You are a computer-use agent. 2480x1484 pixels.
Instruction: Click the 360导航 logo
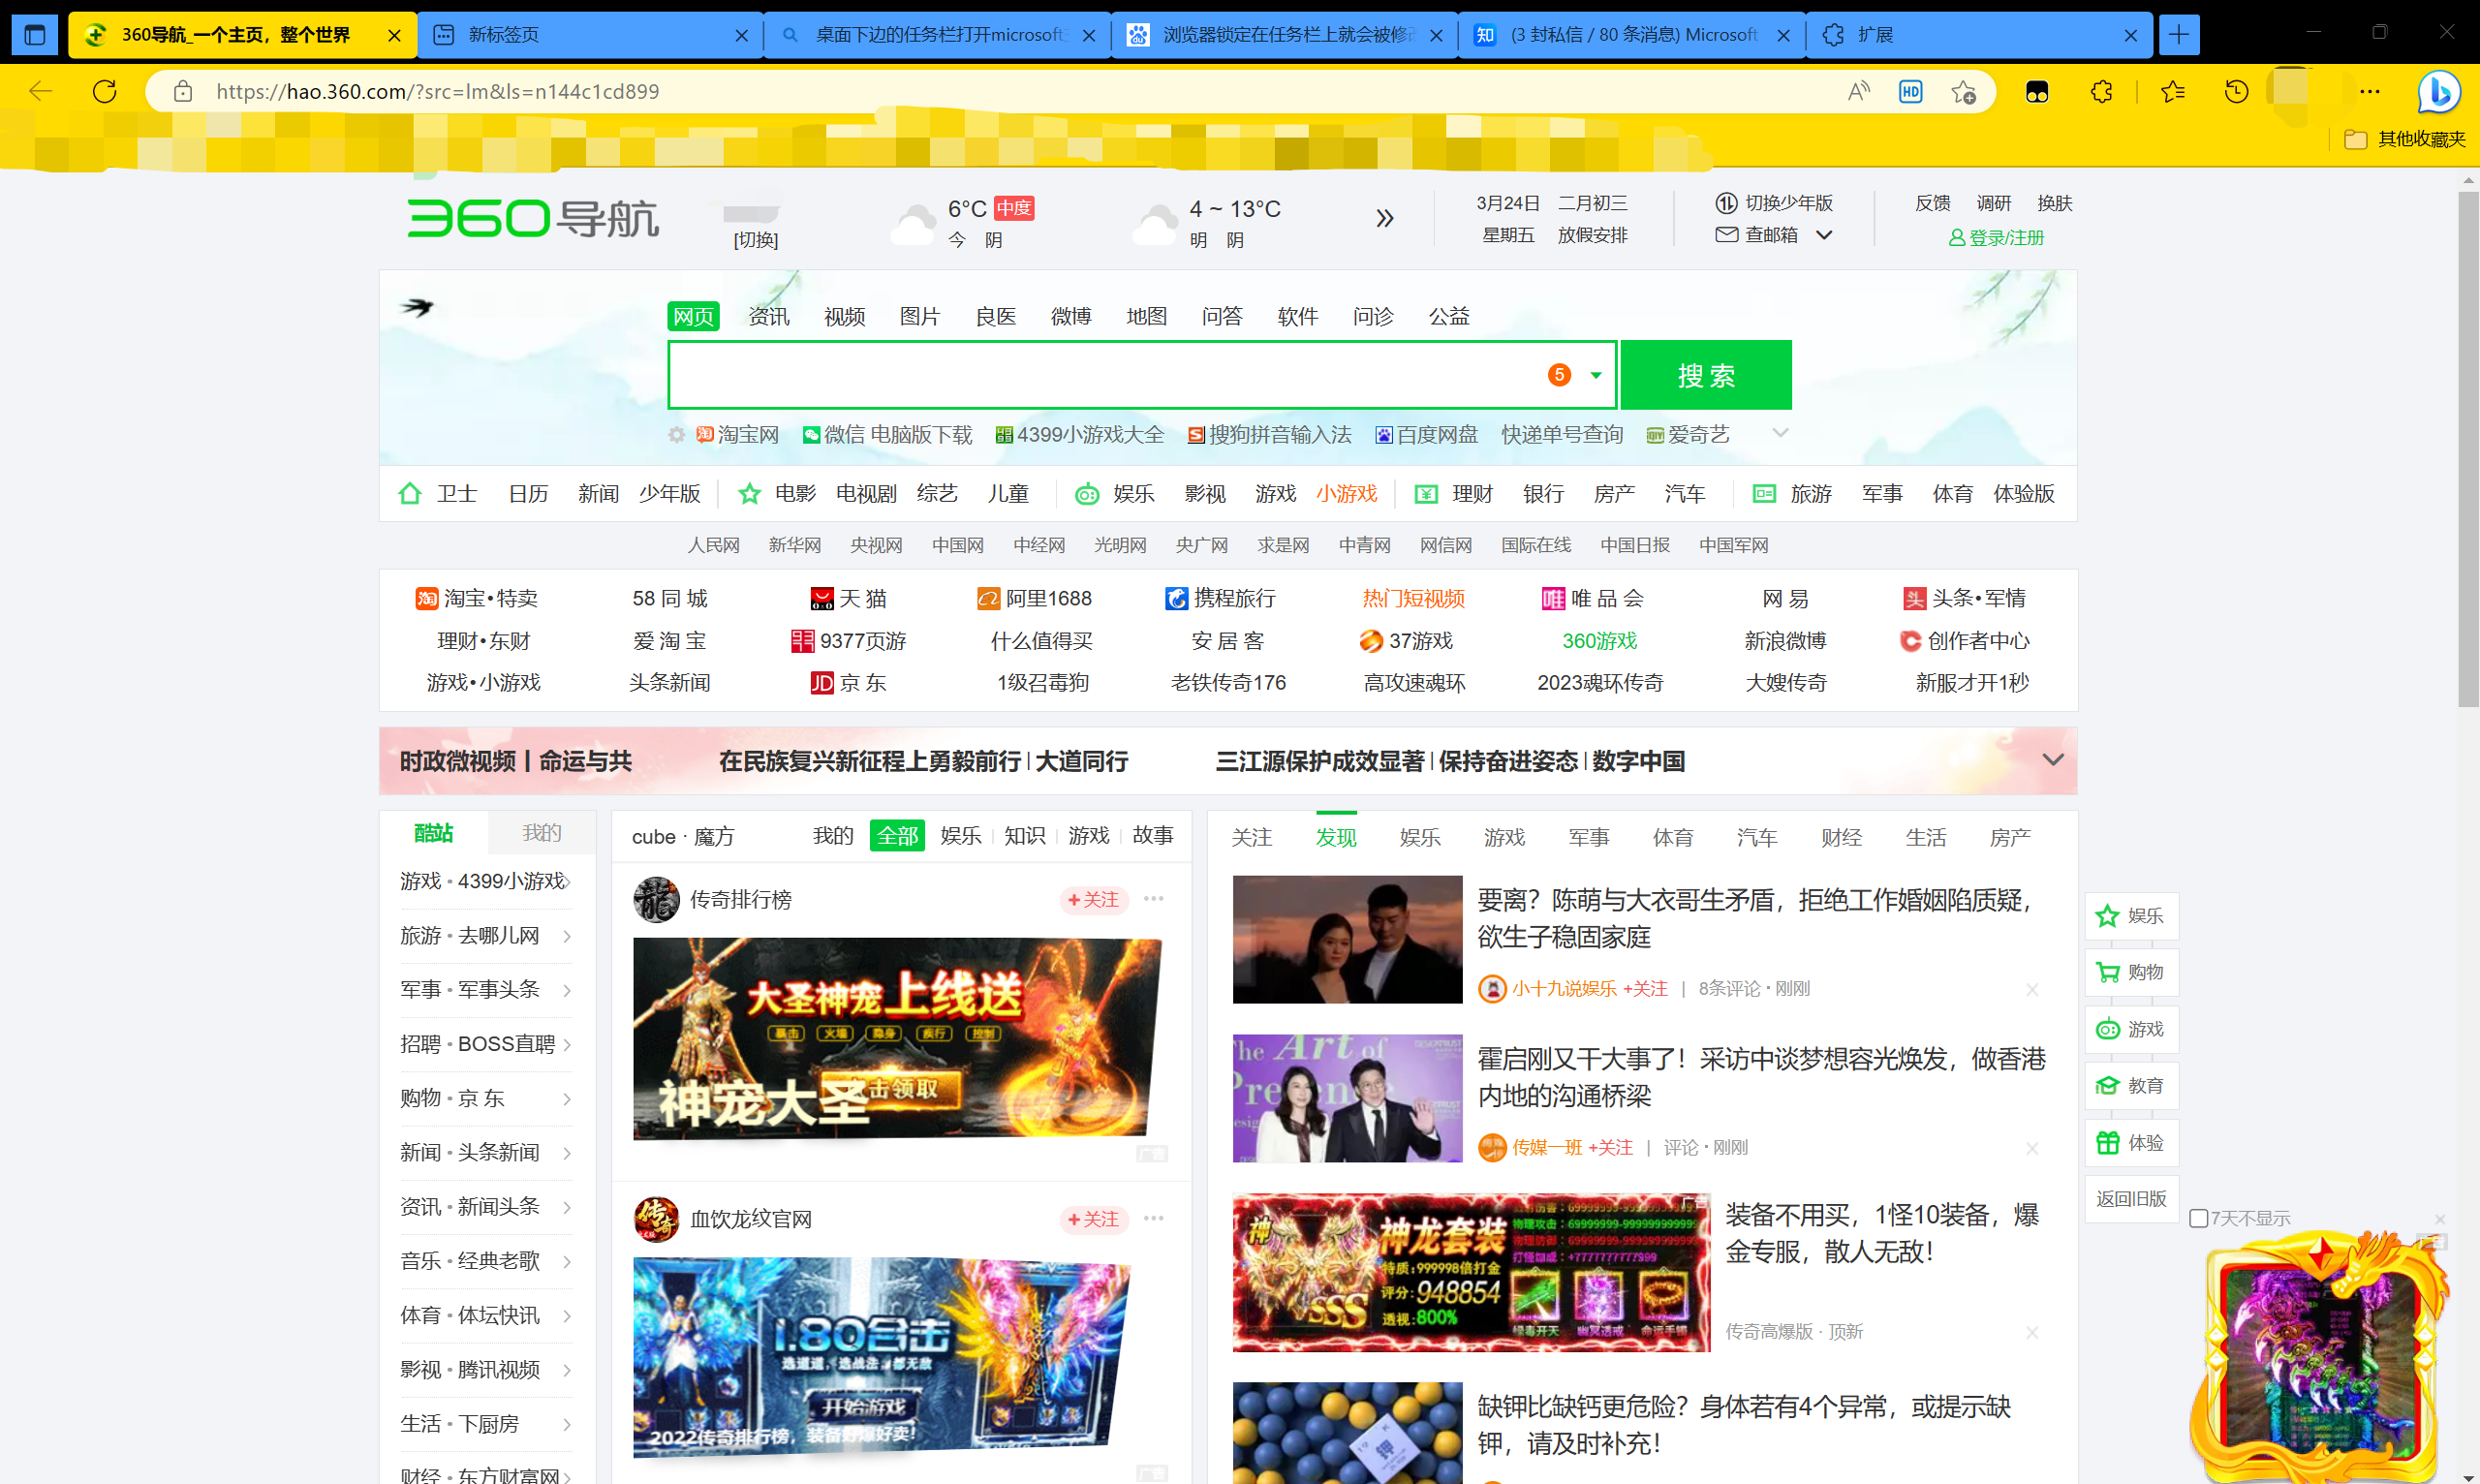coord(532,218)
